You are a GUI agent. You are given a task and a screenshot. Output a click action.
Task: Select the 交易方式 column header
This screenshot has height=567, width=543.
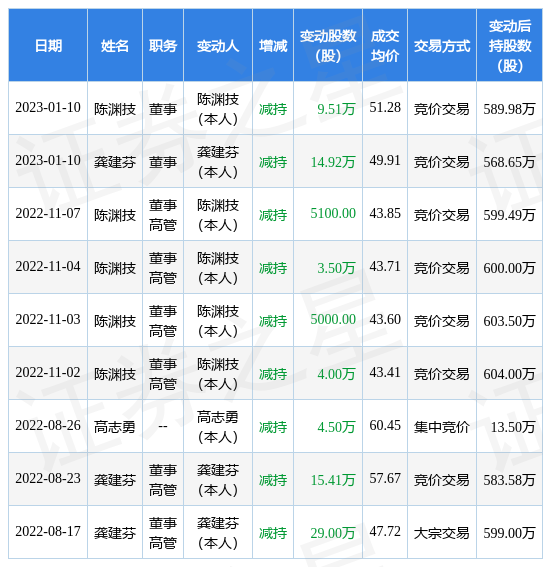442,46
